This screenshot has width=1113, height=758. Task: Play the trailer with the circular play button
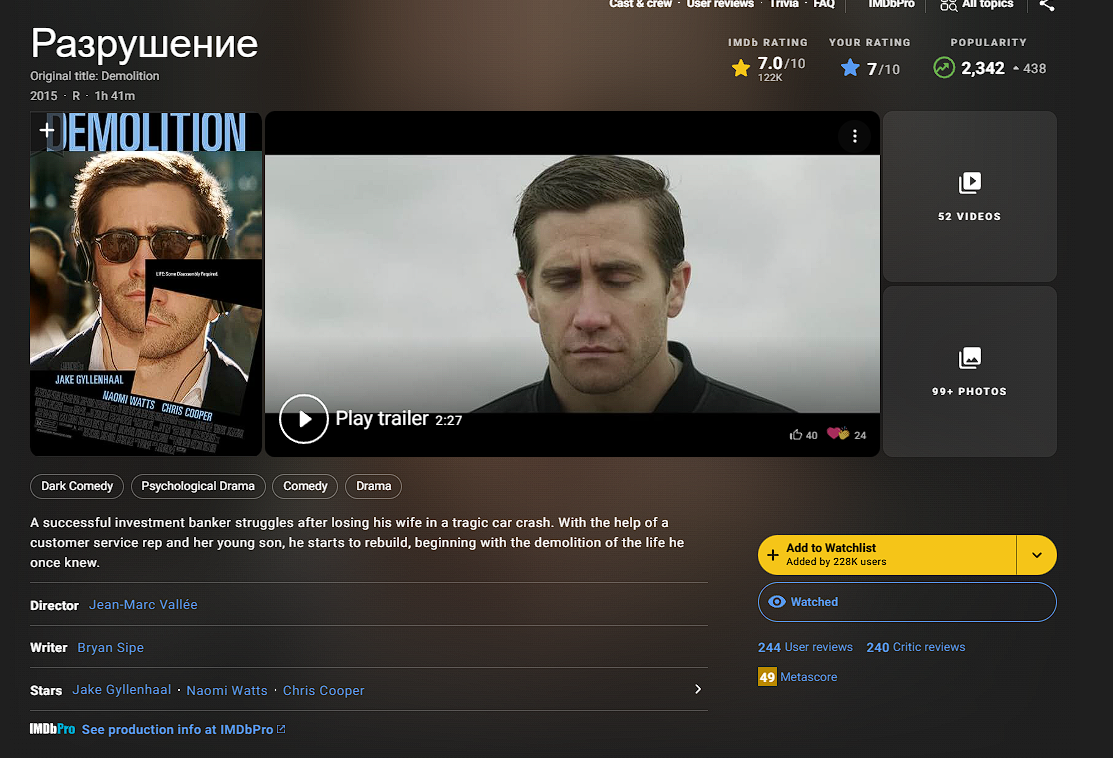(x=304, y=419)
